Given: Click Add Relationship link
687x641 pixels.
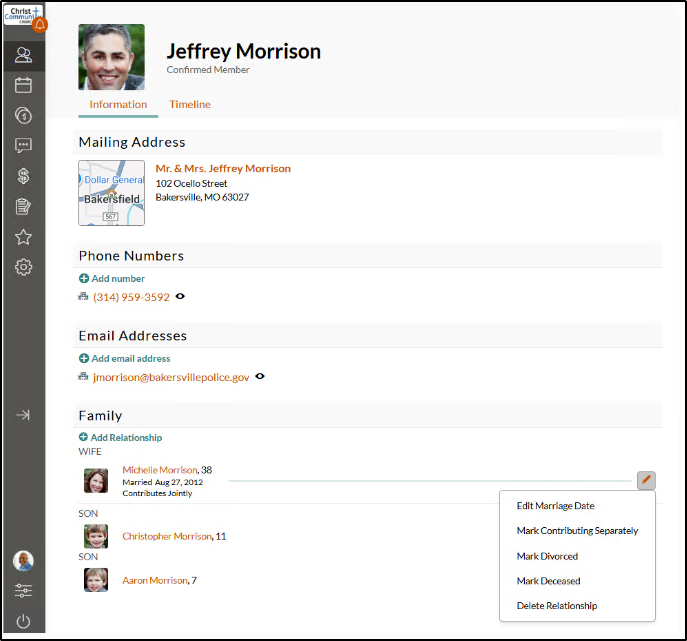Looking at the screenshot, I should [126, 438].
